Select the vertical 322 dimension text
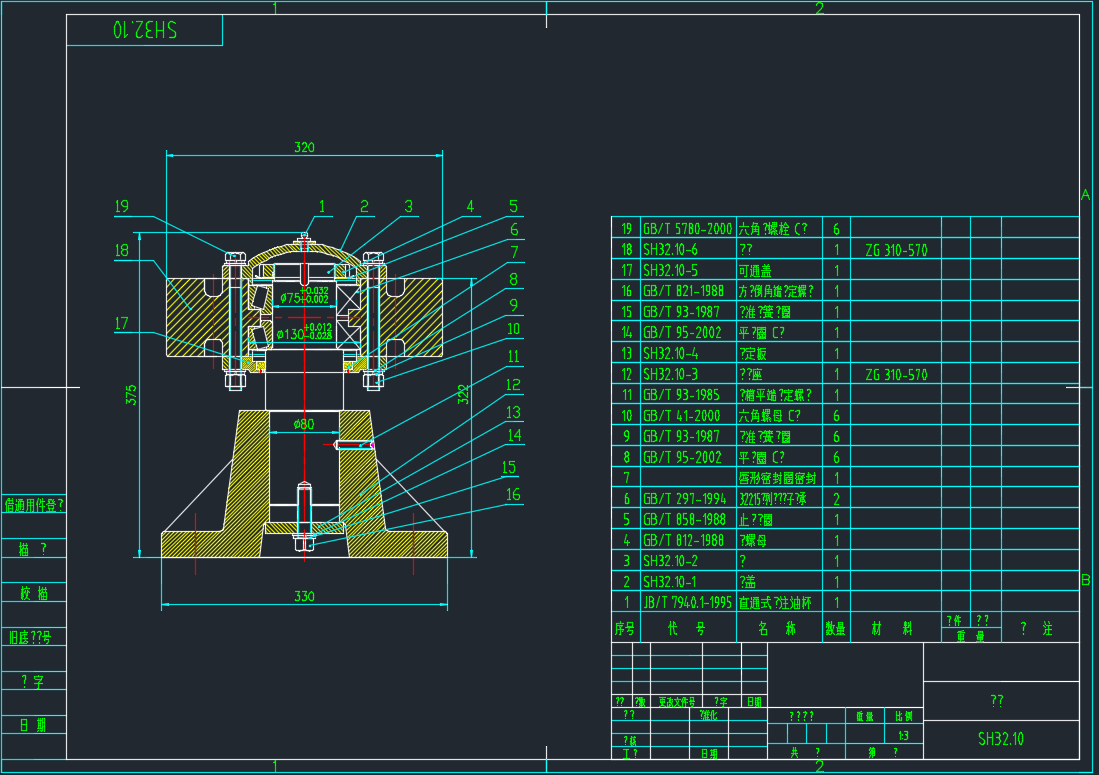 tap(463, 395)
